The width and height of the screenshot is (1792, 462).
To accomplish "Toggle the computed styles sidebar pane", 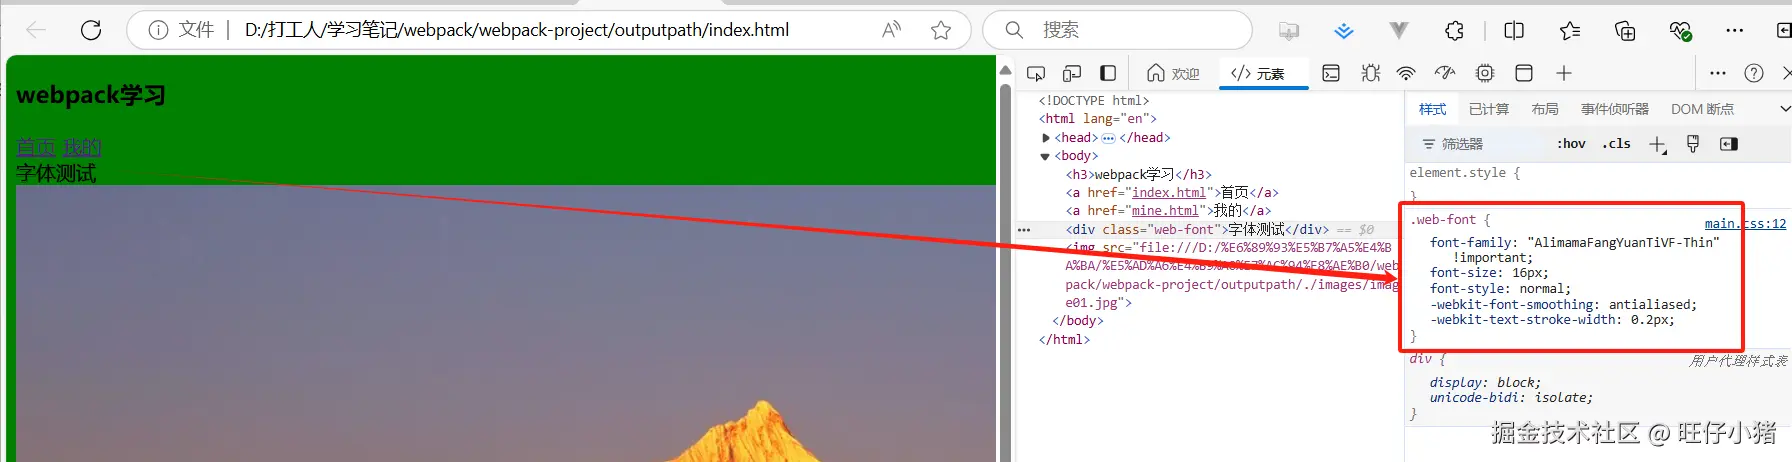I will pos(1728,144).
